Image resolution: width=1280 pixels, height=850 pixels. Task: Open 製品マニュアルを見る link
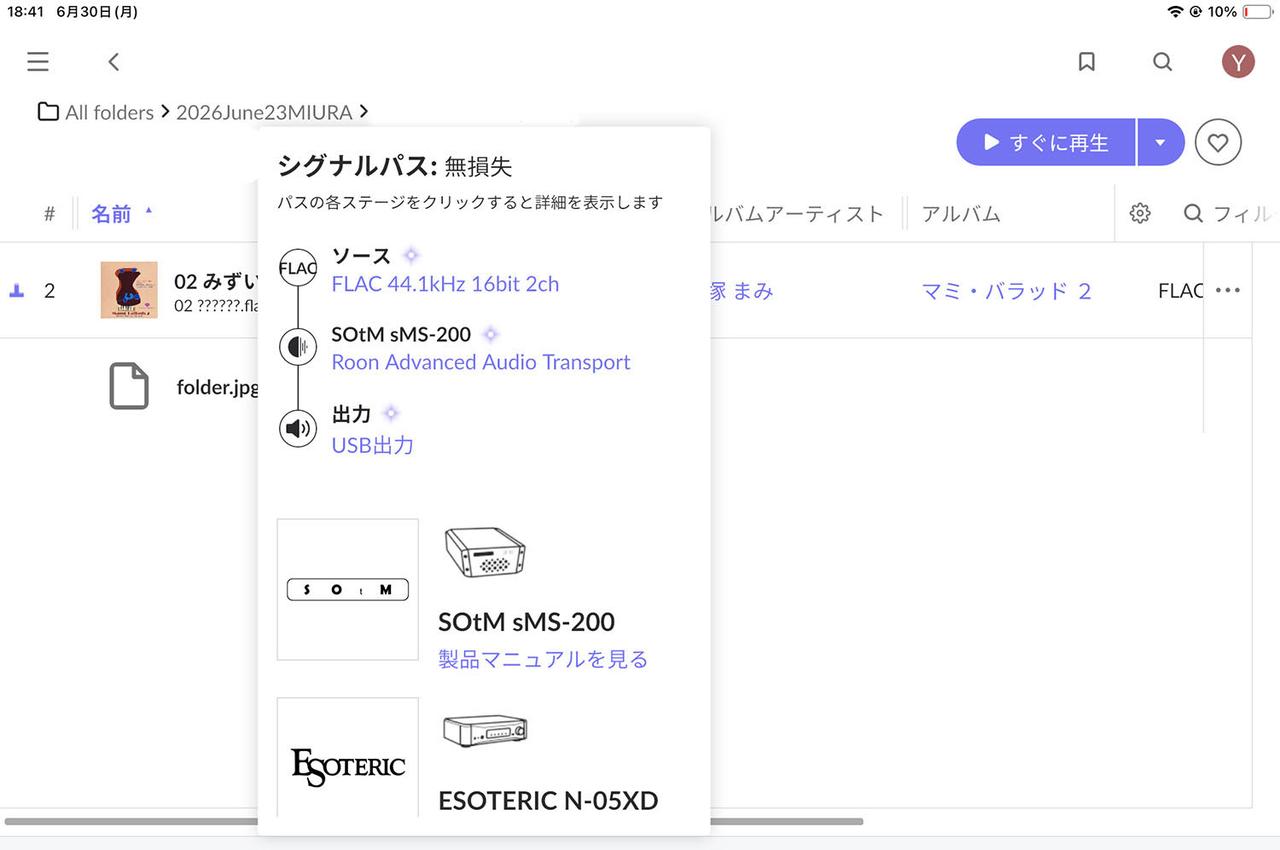[543, 659]
